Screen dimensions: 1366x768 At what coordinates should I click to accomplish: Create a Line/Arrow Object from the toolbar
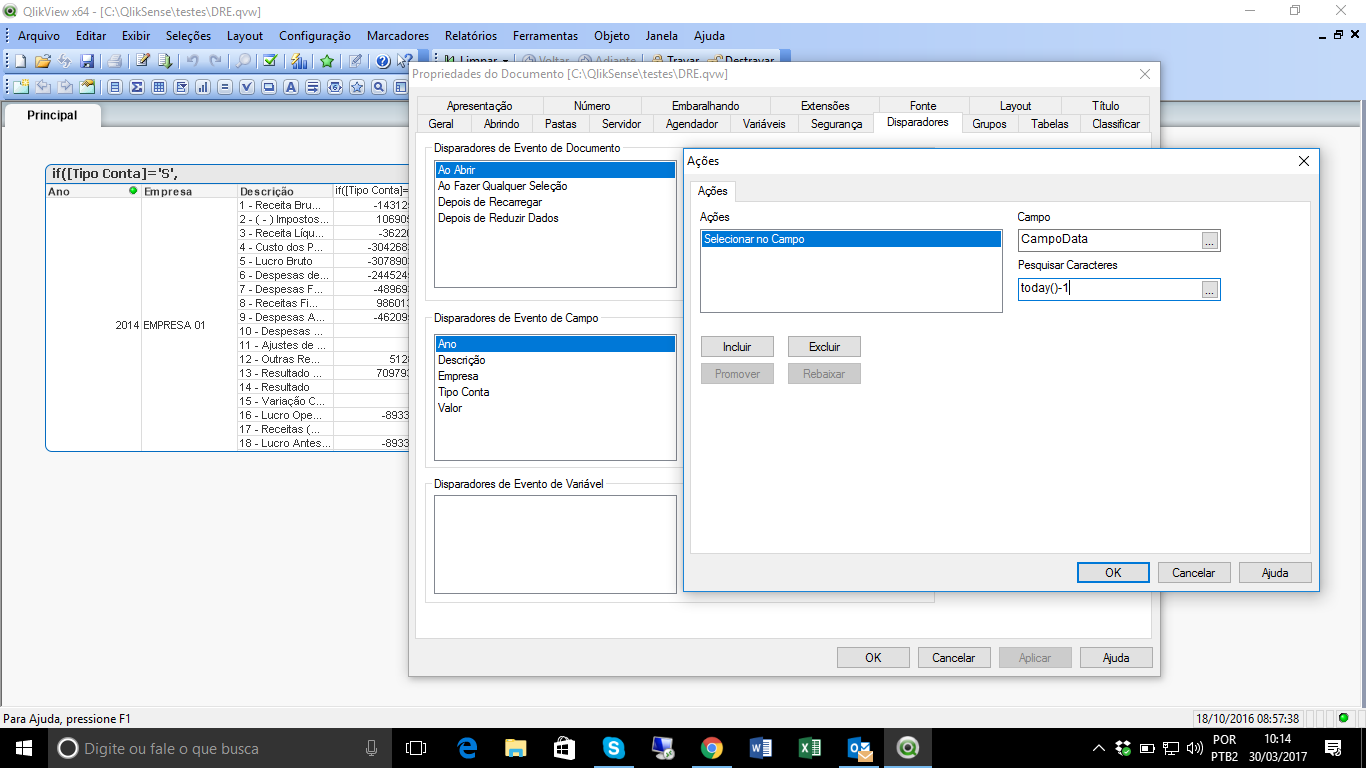pos(313,87)
